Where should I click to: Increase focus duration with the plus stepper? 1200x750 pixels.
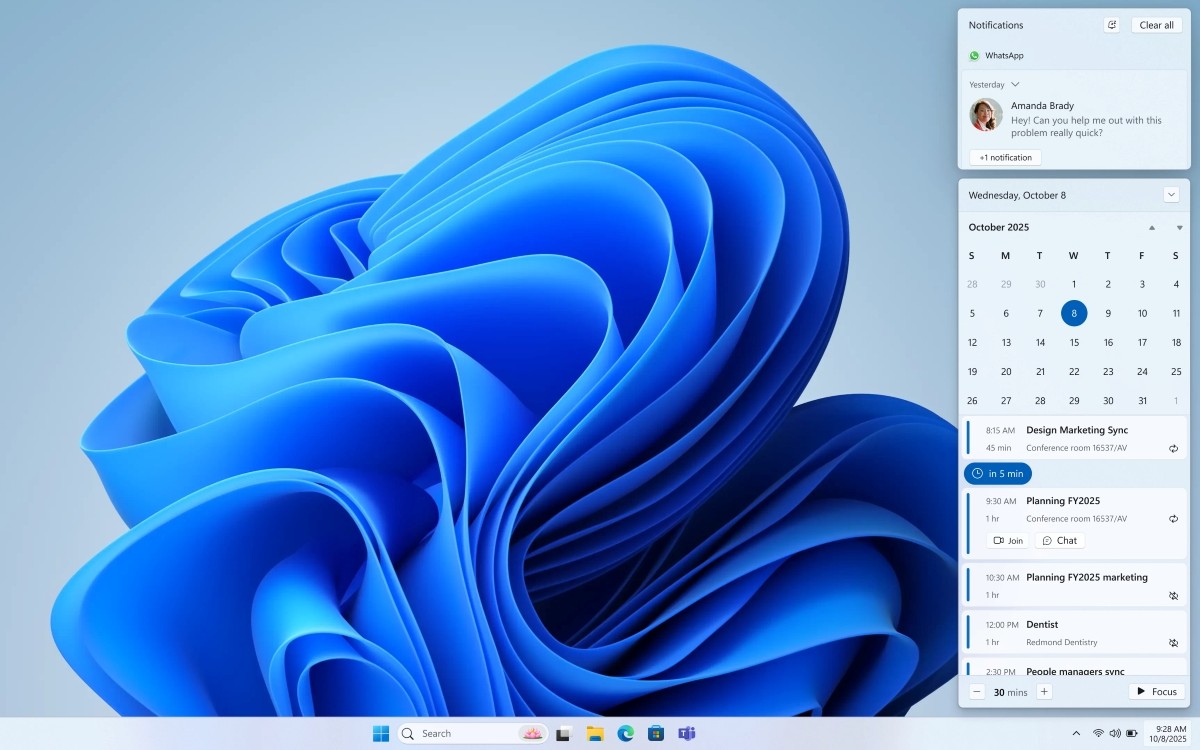[1044, 691]
